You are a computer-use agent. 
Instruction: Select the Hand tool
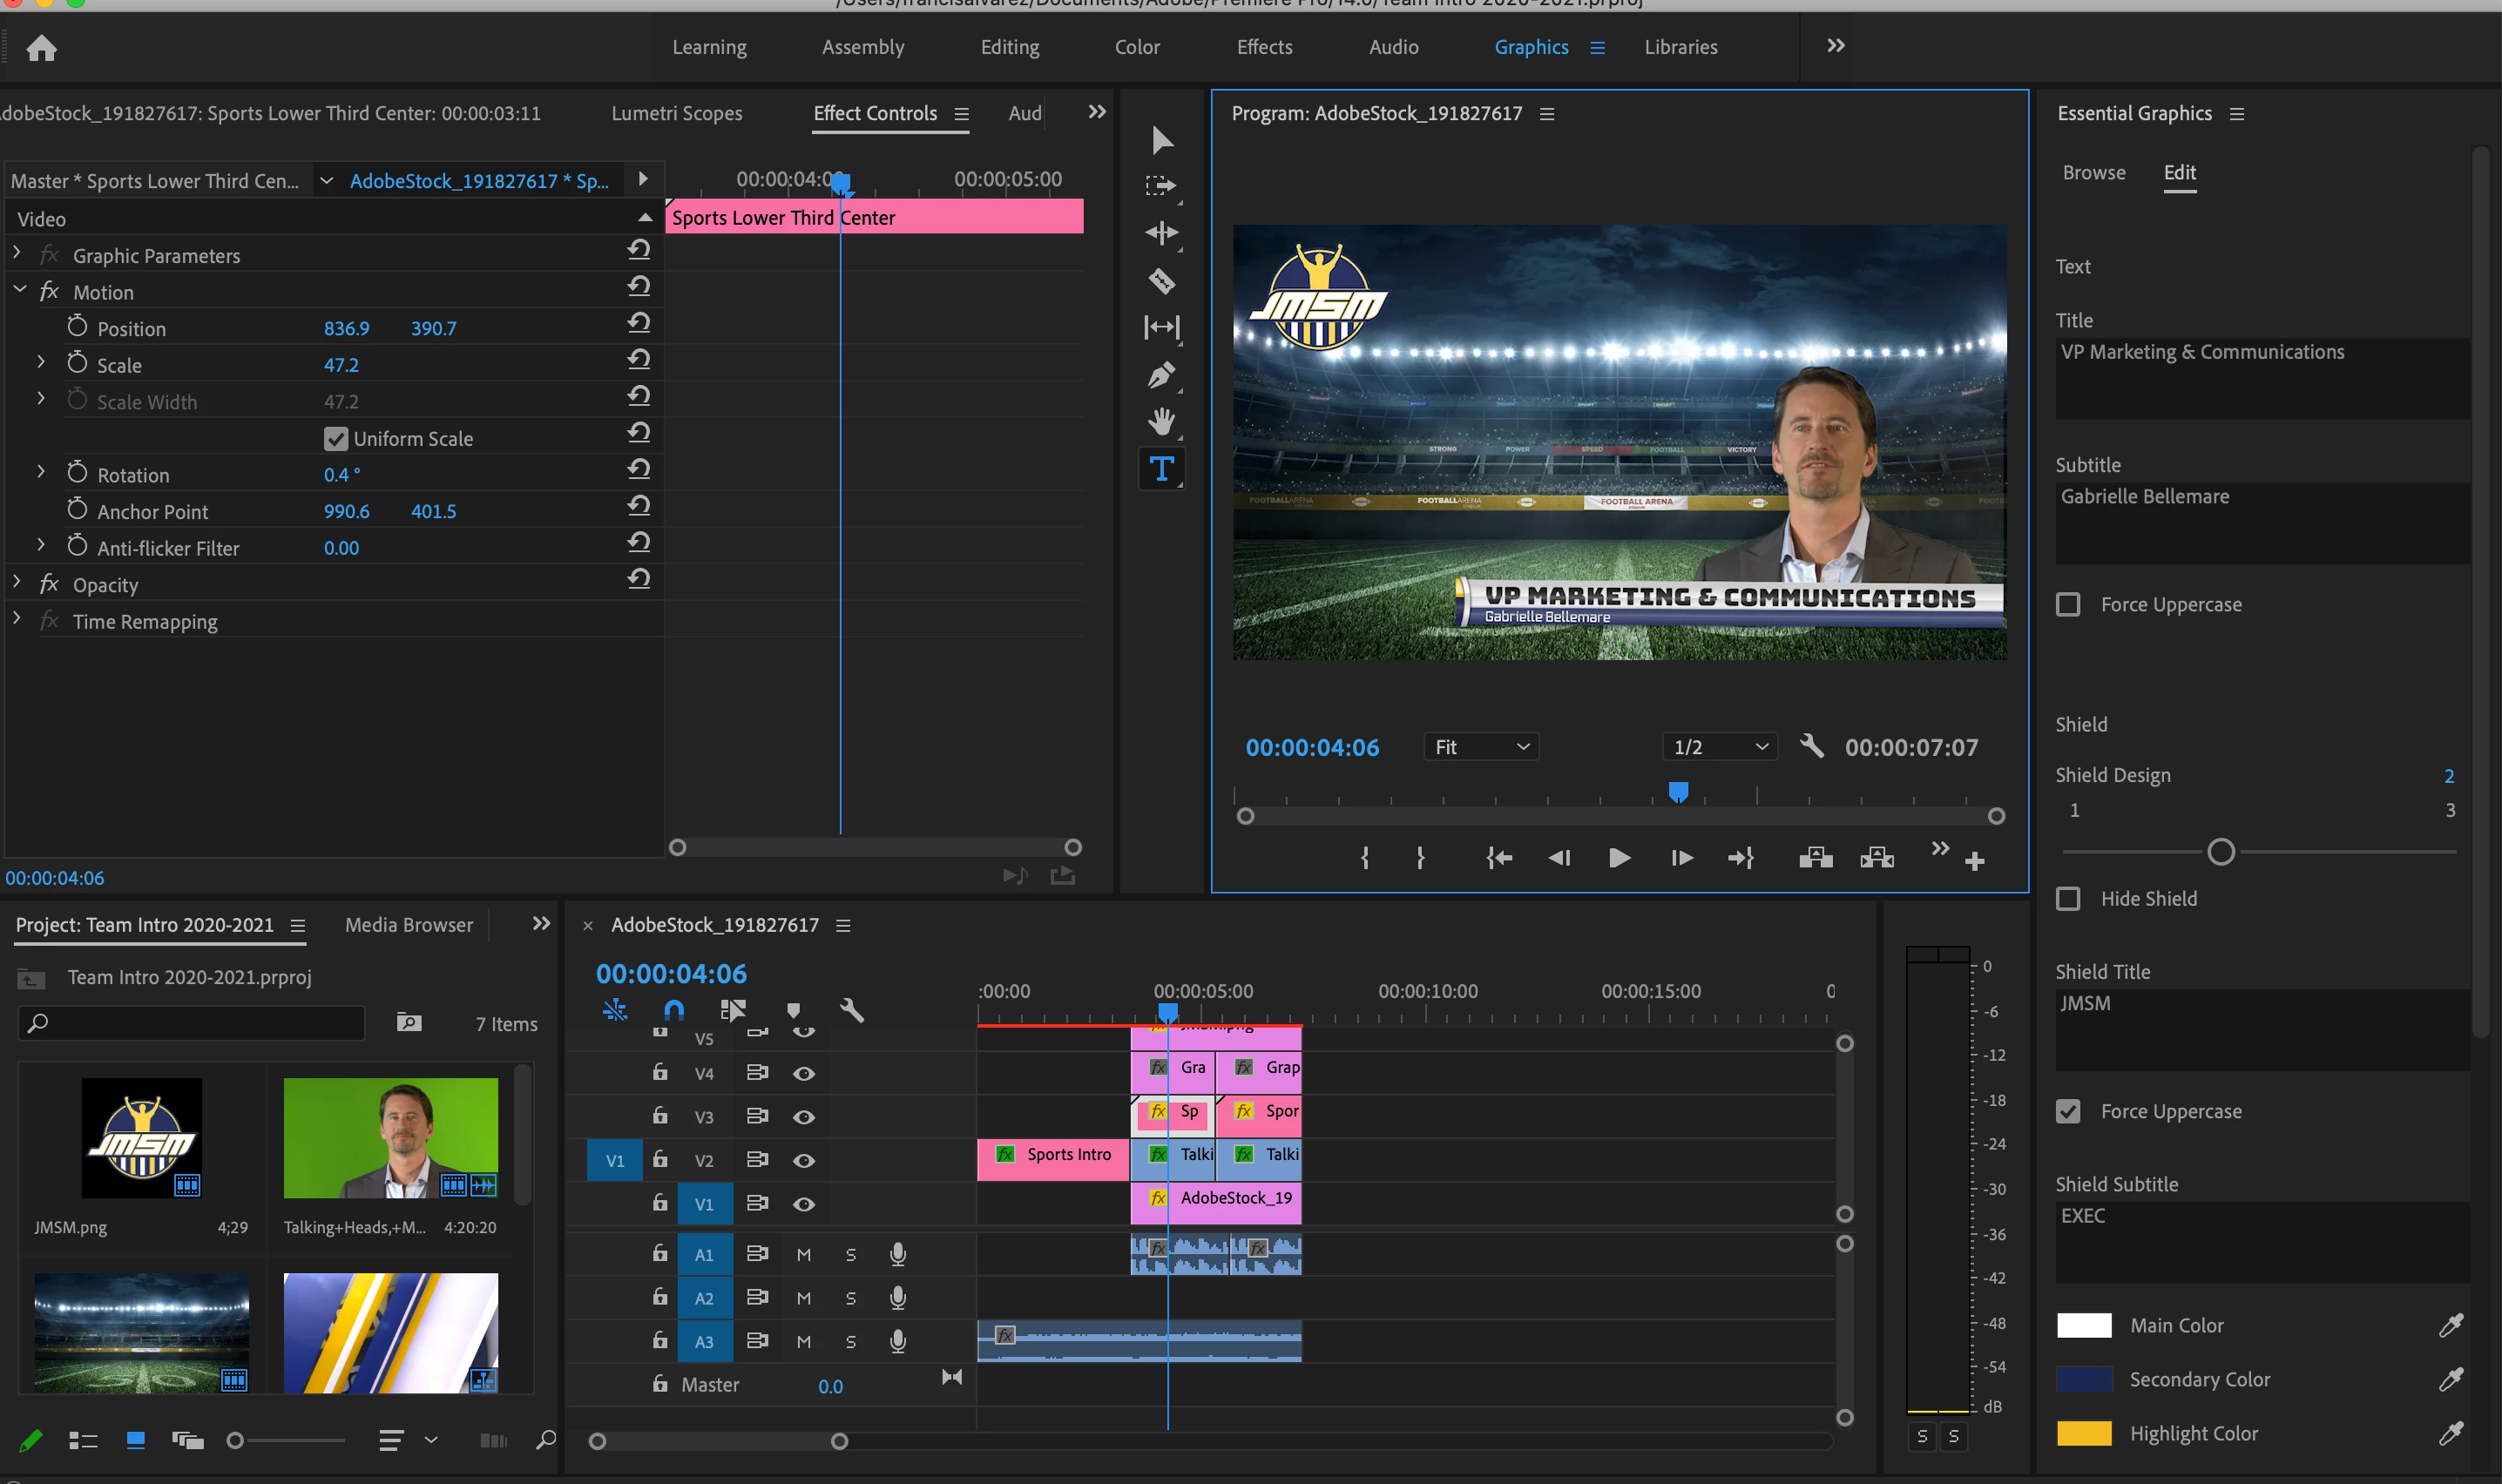1161,422
